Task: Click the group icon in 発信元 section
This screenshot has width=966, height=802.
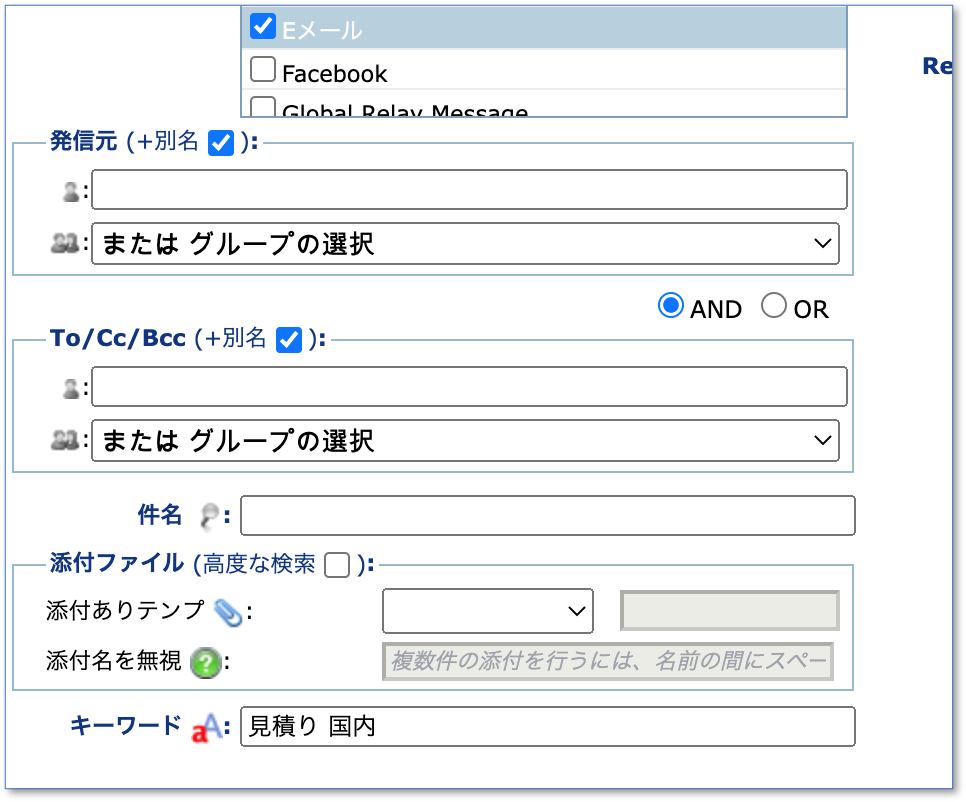Action: tap(65, 243)
